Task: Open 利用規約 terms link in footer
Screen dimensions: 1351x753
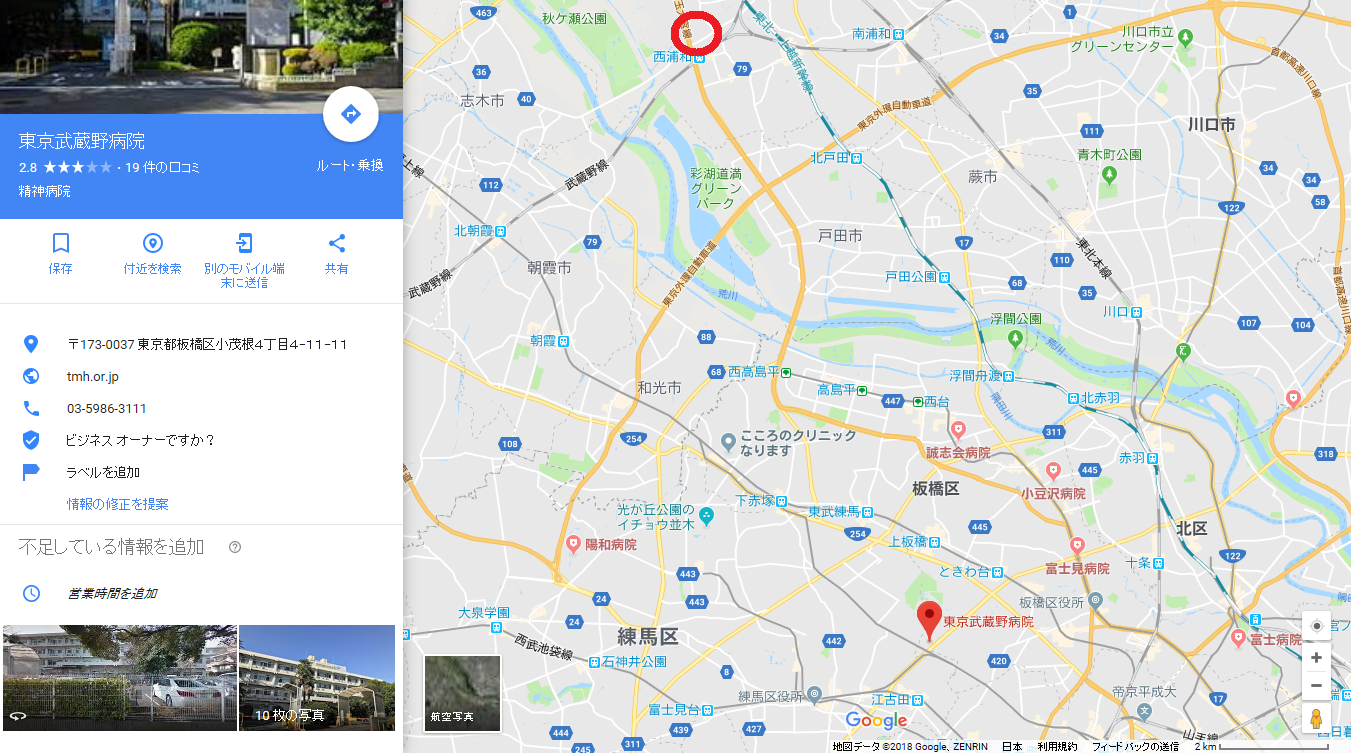Action: coord(1057,746)
